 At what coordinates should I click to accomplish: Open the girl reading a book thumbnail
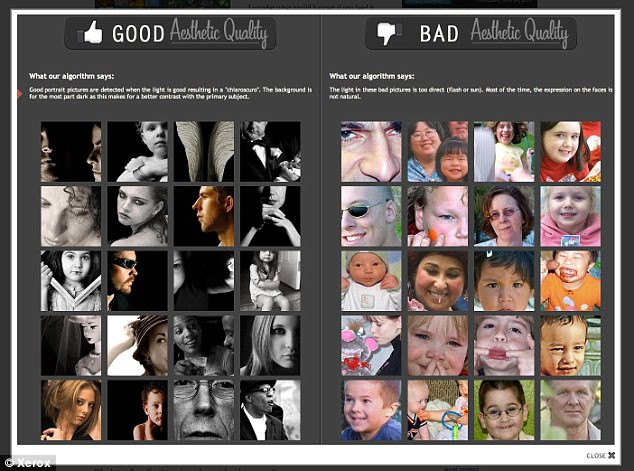pos(70,280)
